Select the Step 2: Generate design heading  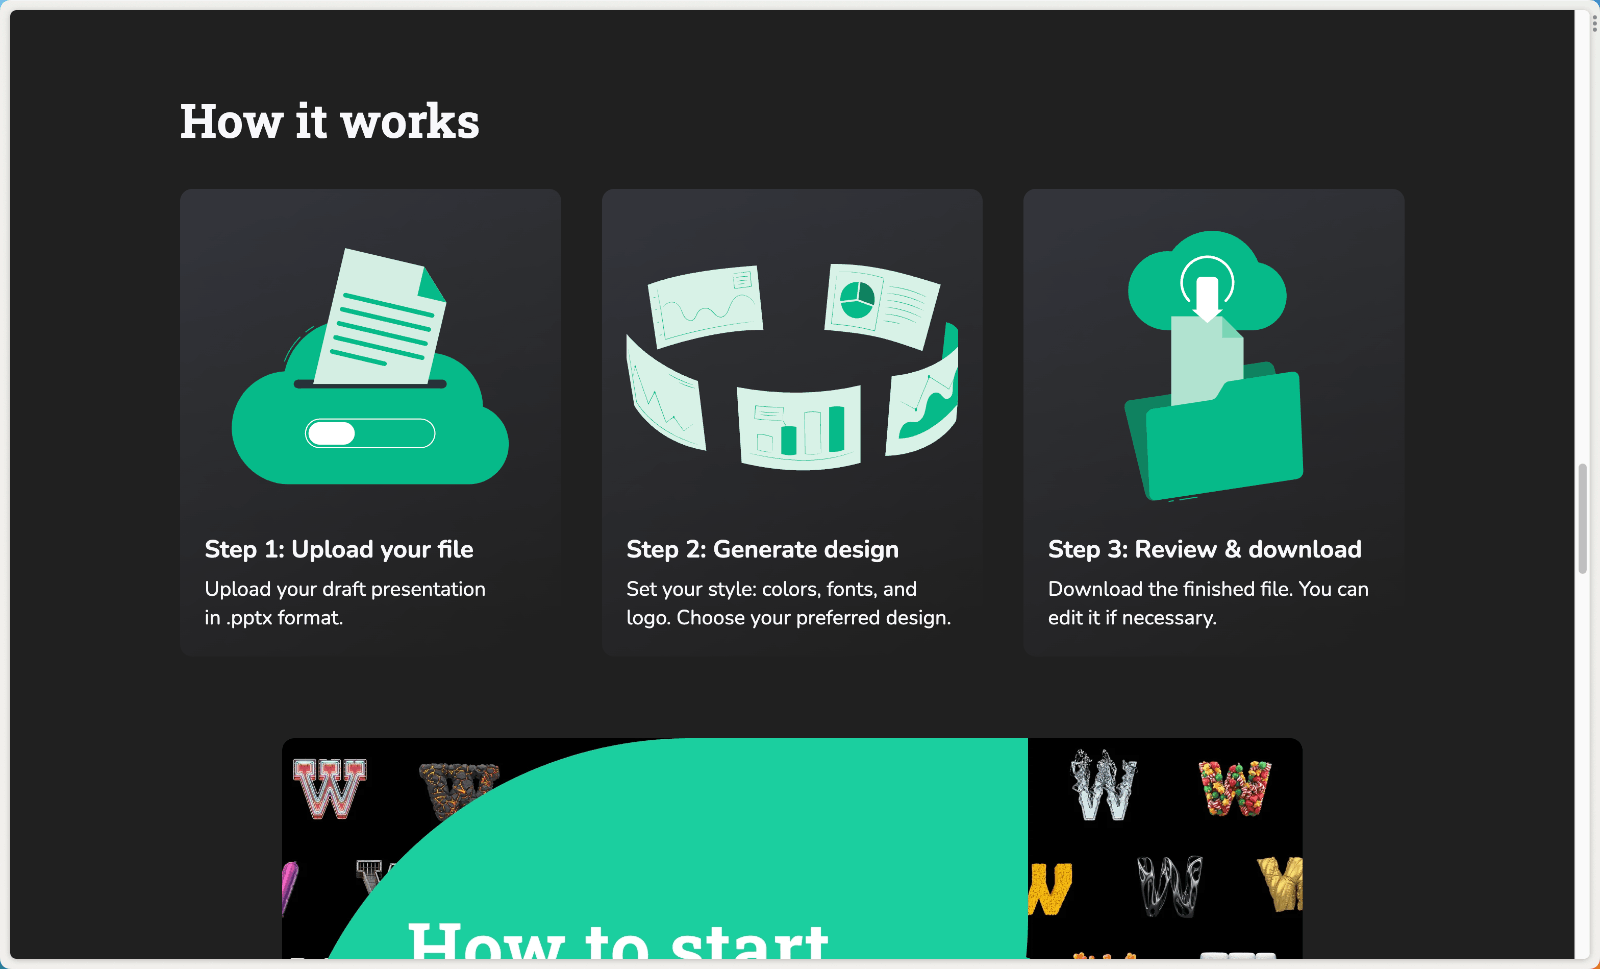tap(762, 549)
